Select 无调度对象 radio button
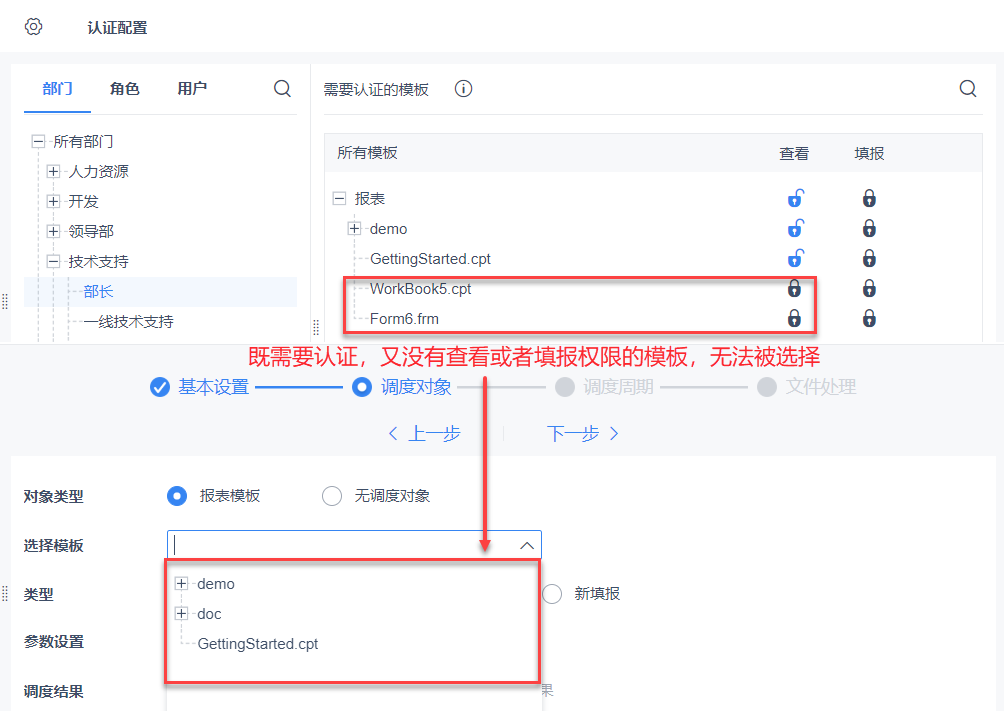Image resolution: width=1004 pixels, height=711 pixels. tap(332, 496)
